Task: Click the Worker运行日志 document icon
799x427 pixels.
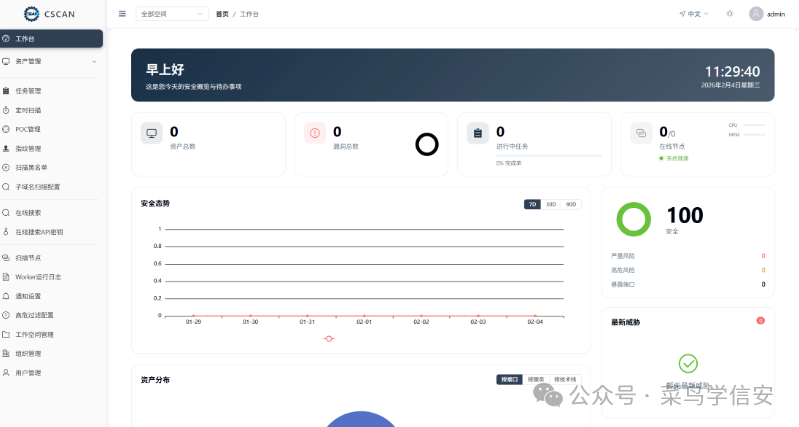Action: [6, 277]
